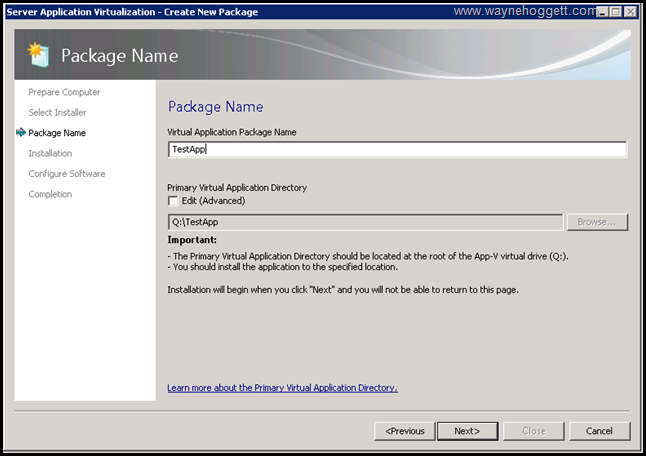
Task: Enable the Edit (Advanced) checkbox
Action: coord(174,201)
